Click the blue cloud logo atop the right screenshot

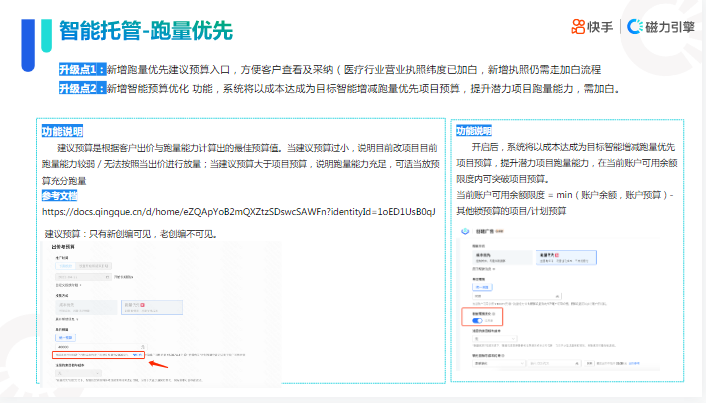coord(465,231)
